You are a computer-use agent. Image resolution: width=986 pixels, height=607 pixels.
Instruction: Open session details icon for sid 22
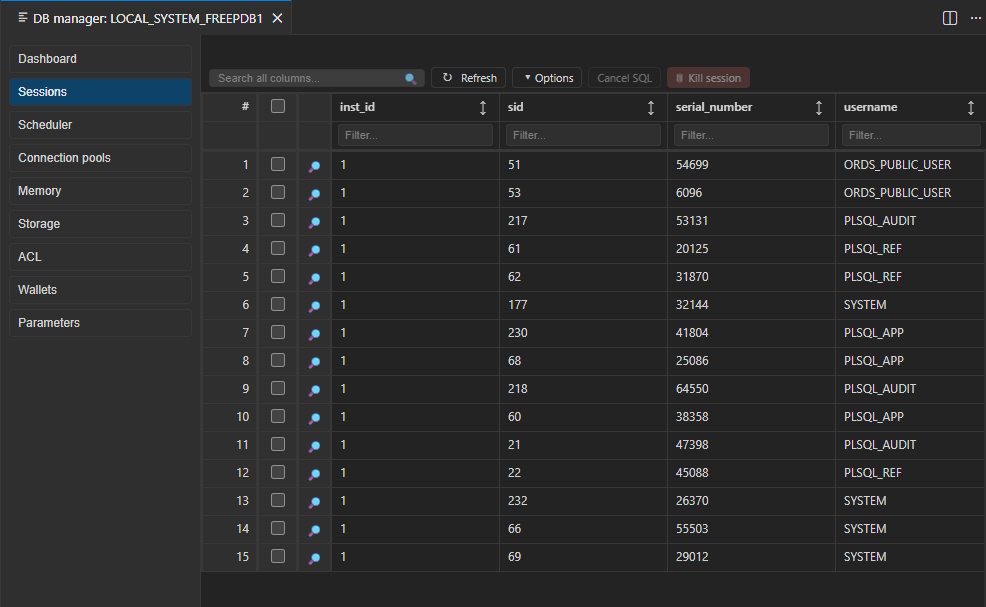coord(314,474)
